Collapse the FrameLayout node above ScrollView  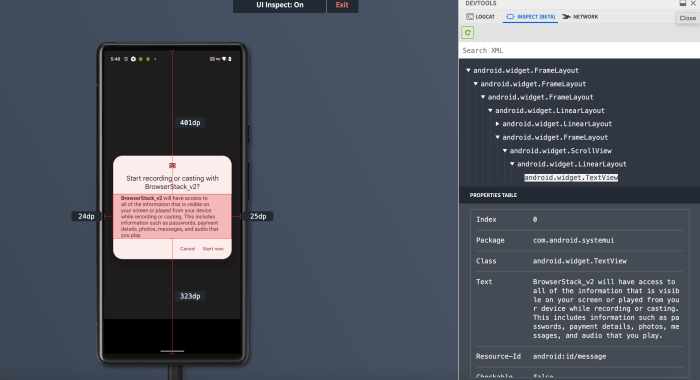point(497,137)
